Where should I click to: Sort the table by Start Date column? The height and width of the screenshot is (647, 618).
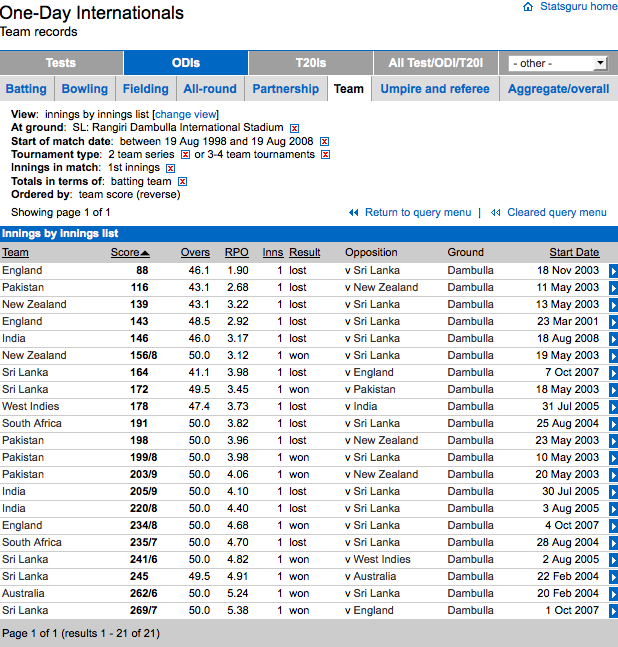[x=574, y=252]
